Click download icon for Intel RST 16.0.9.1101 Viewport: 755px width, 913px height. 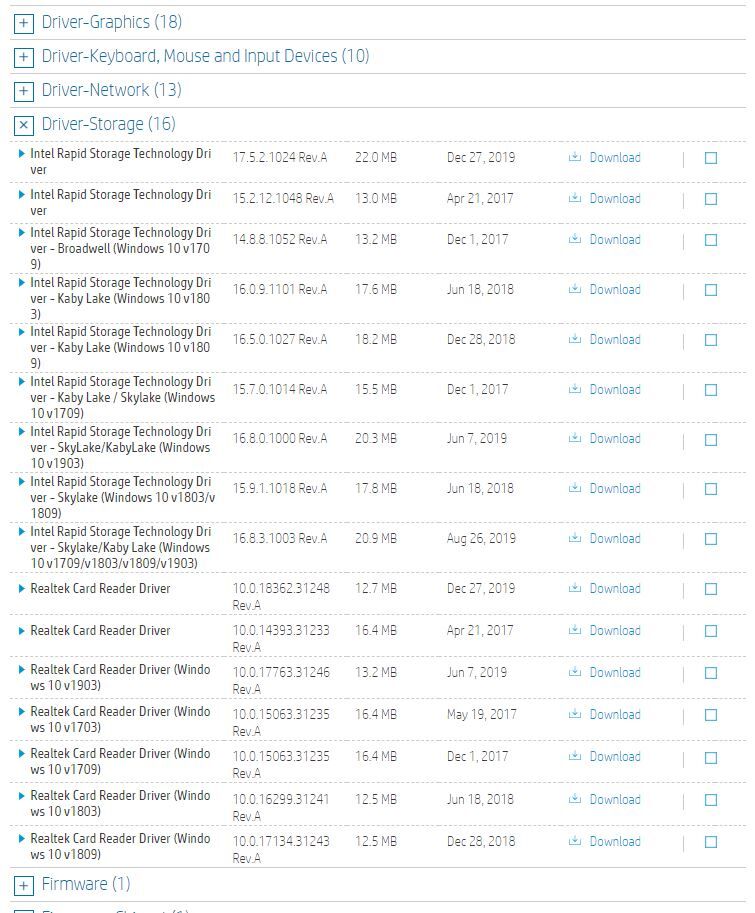coord(575,289)
